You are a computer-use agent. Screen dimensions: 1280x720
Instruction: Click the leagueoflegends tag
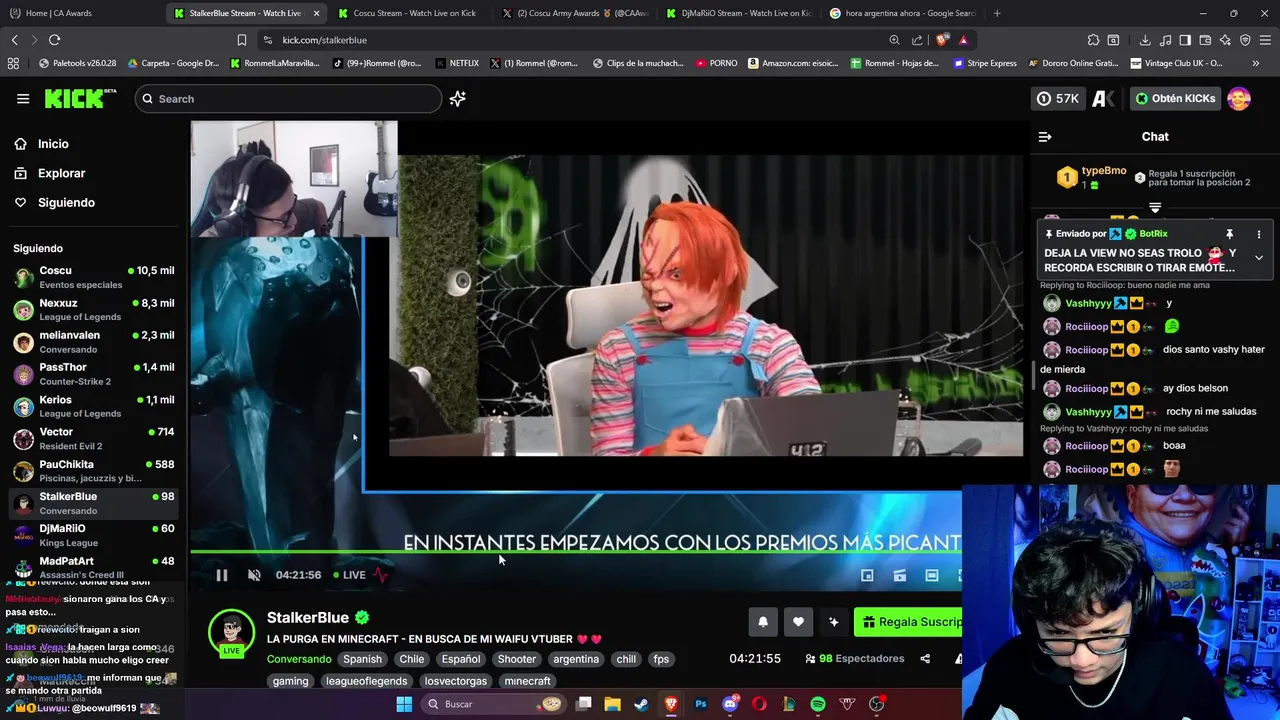click(366, 681)
